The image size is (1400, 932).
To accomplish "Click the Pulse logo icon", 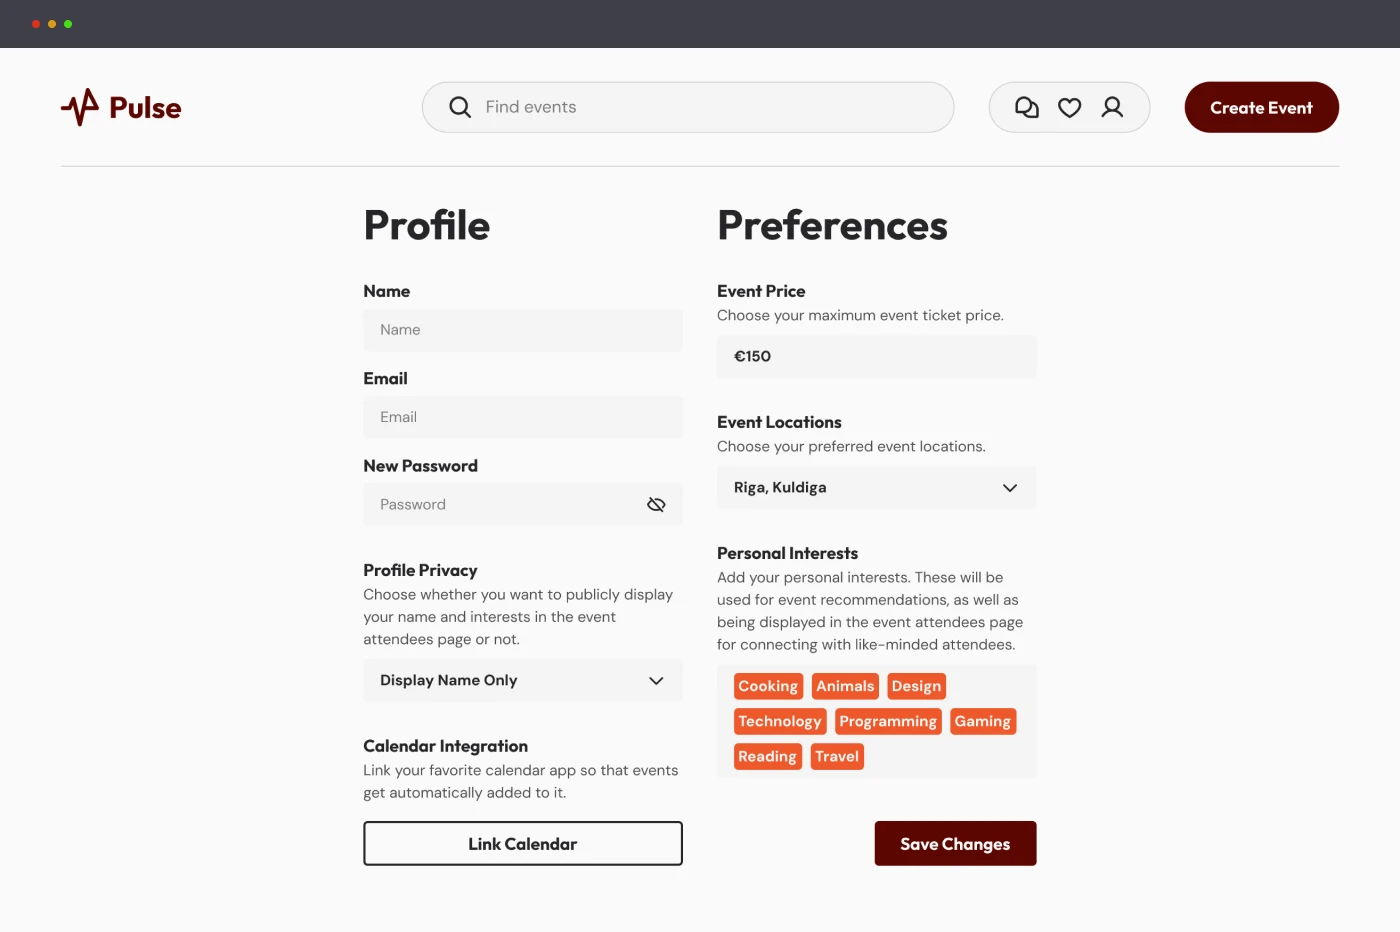I will [80, 107].
